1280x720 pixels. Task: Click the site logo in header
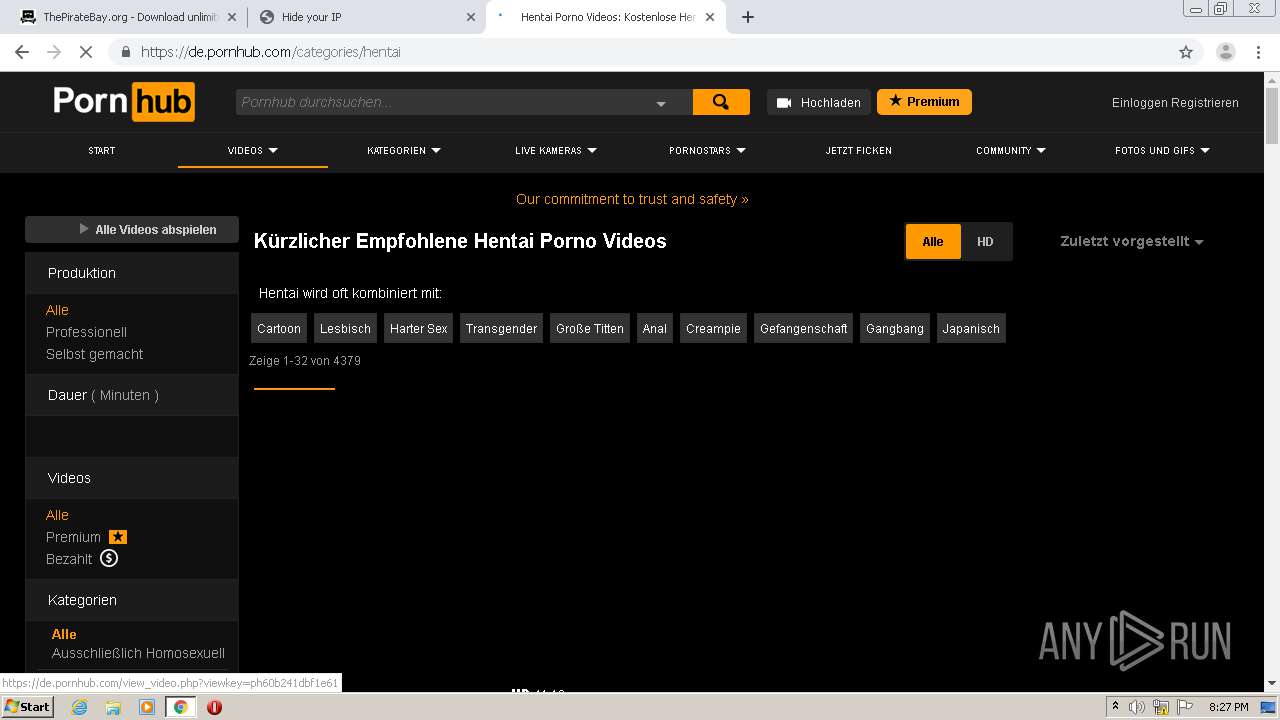tap(124, 101)
